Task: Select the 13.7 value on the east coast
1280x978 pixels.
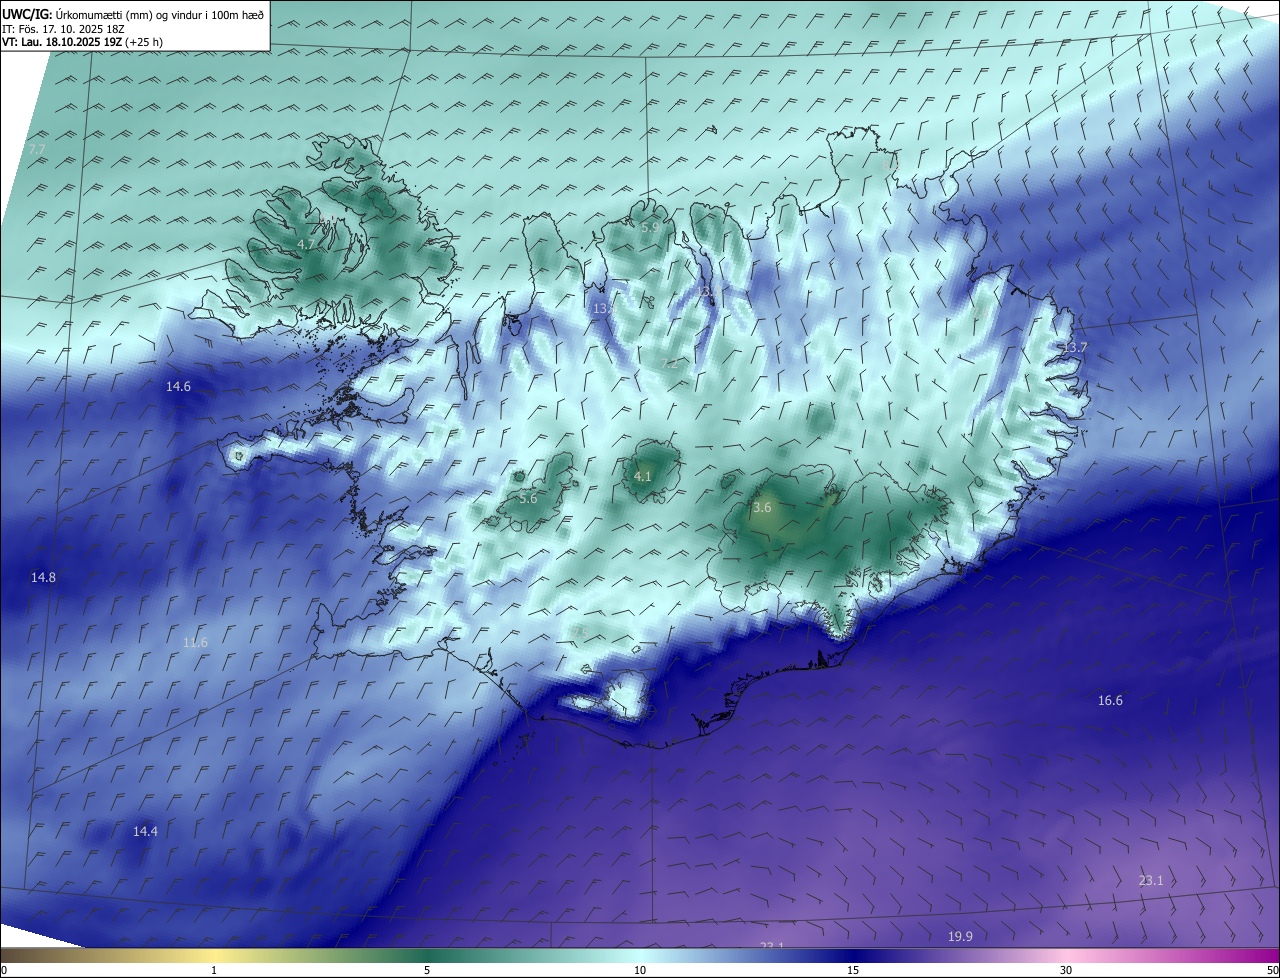Action: pos(1074,347)
